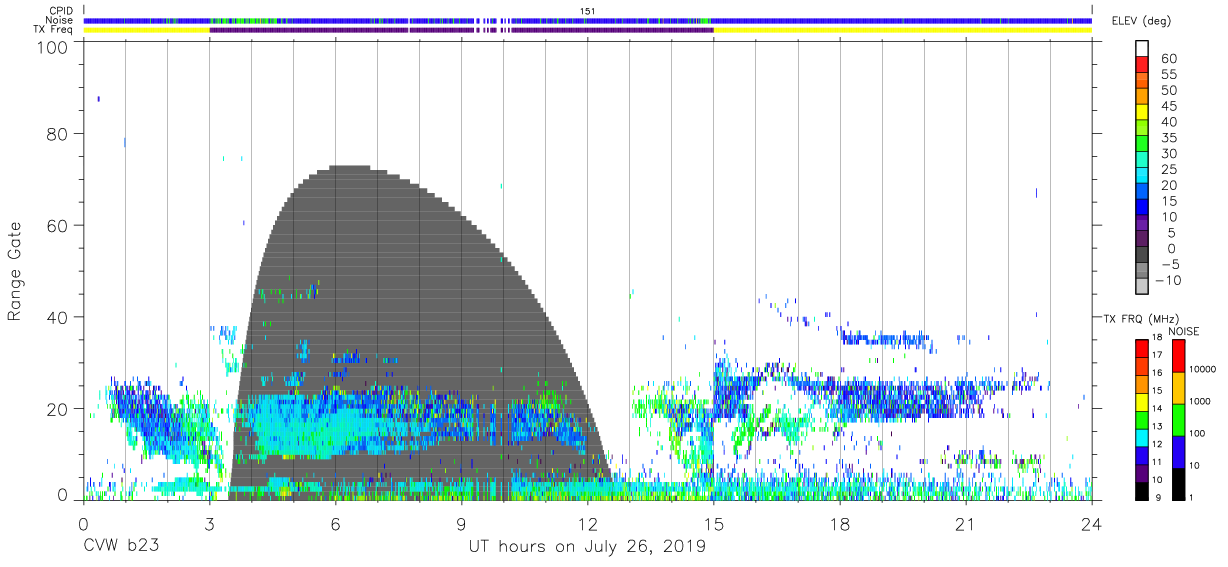Click the '35' label on ELEV colorbar
The height and width of the screenshot is (567, 1228).
(x=1168, y=138)
